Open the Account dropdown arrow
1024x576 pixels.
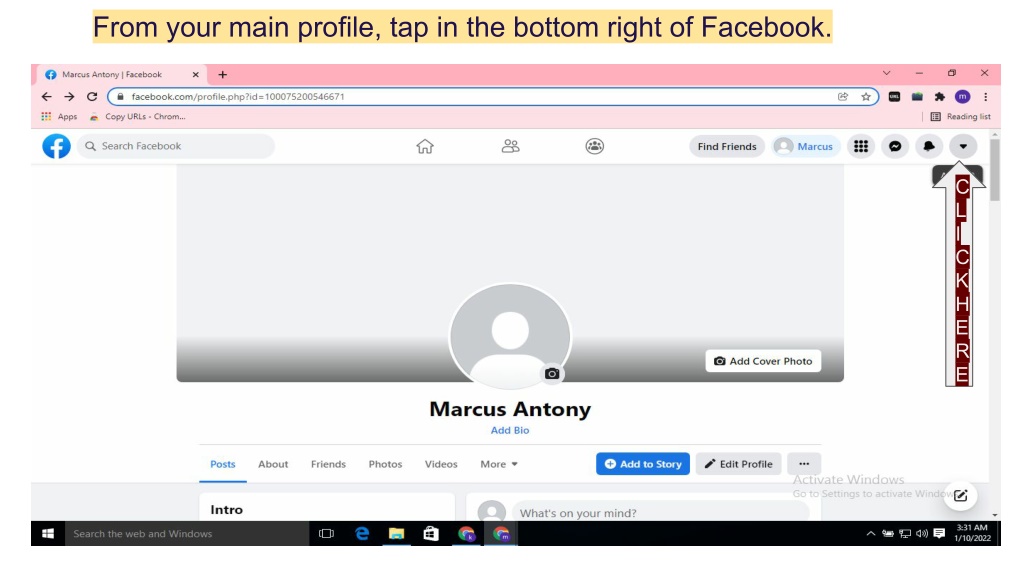(x=963, y=146)
